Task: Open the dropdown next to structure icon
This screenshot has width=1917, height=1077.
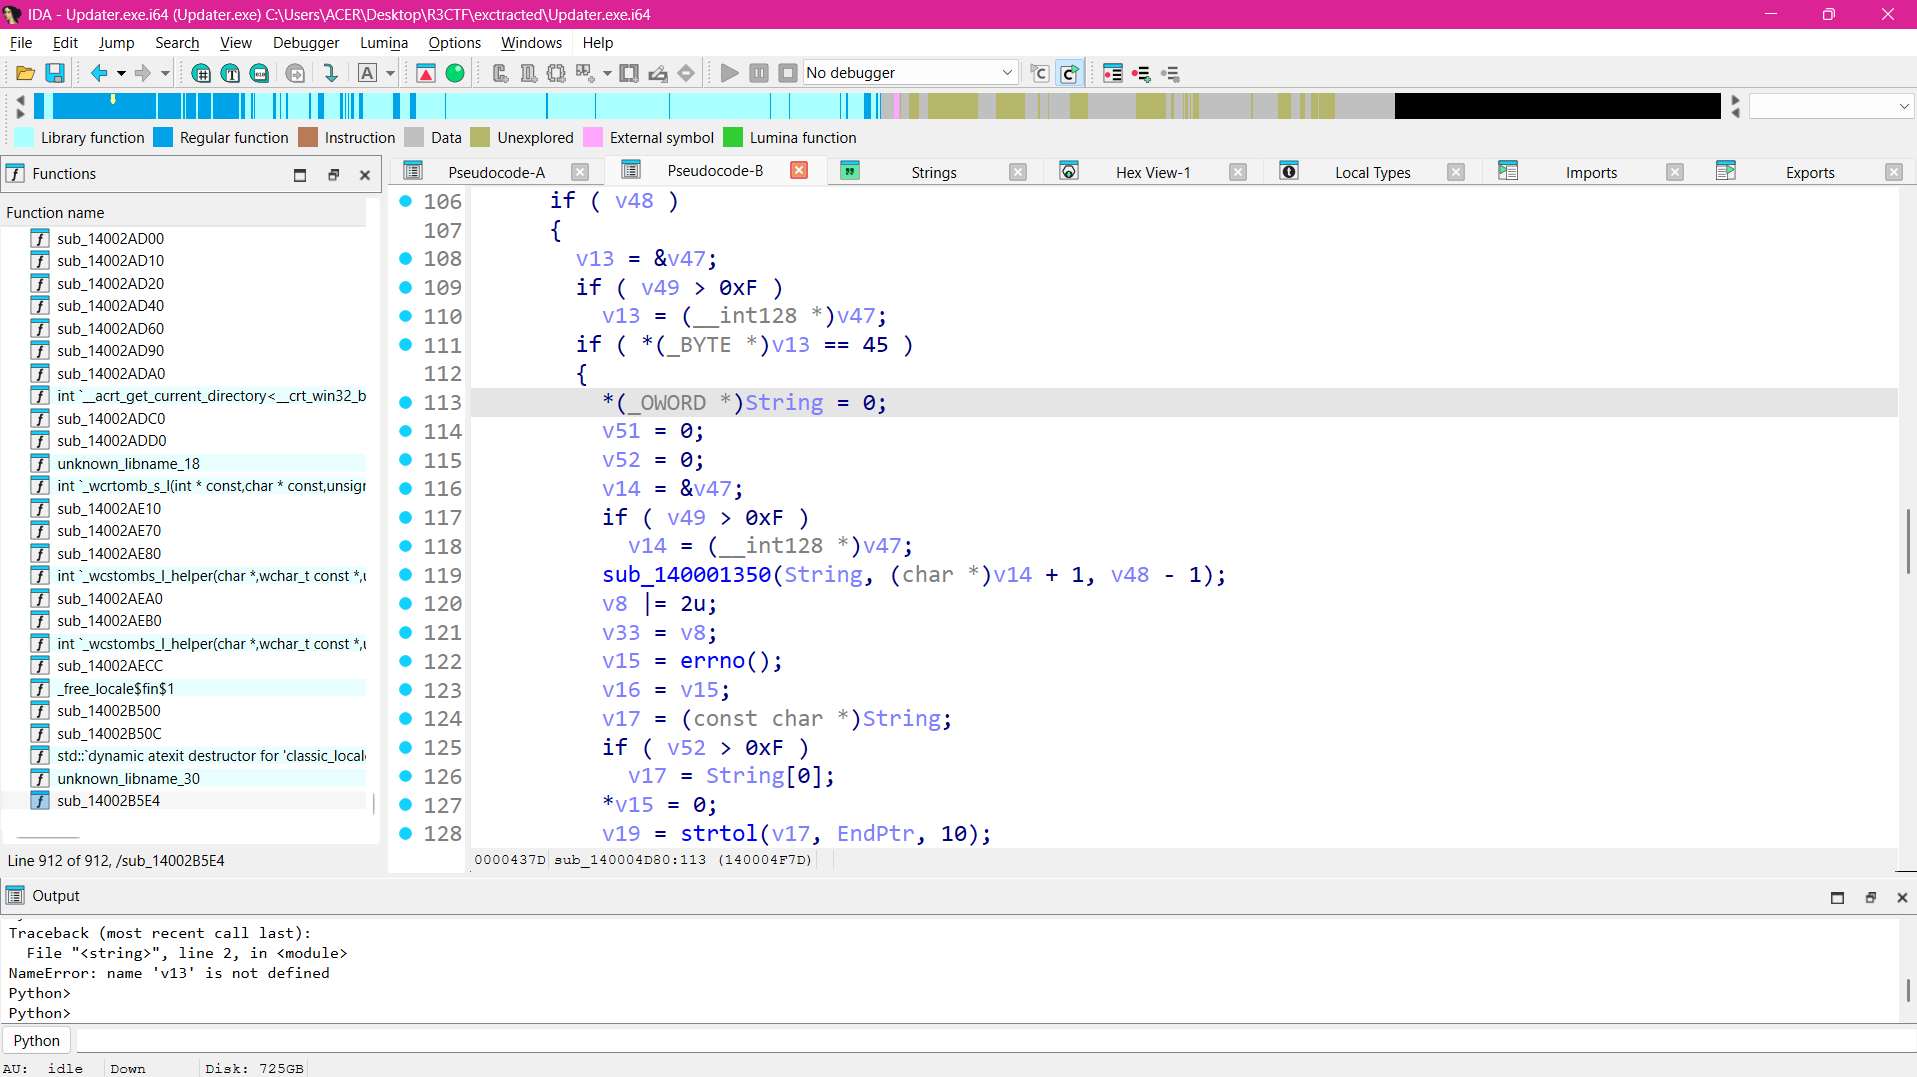Action: click(x=607, y=73)
